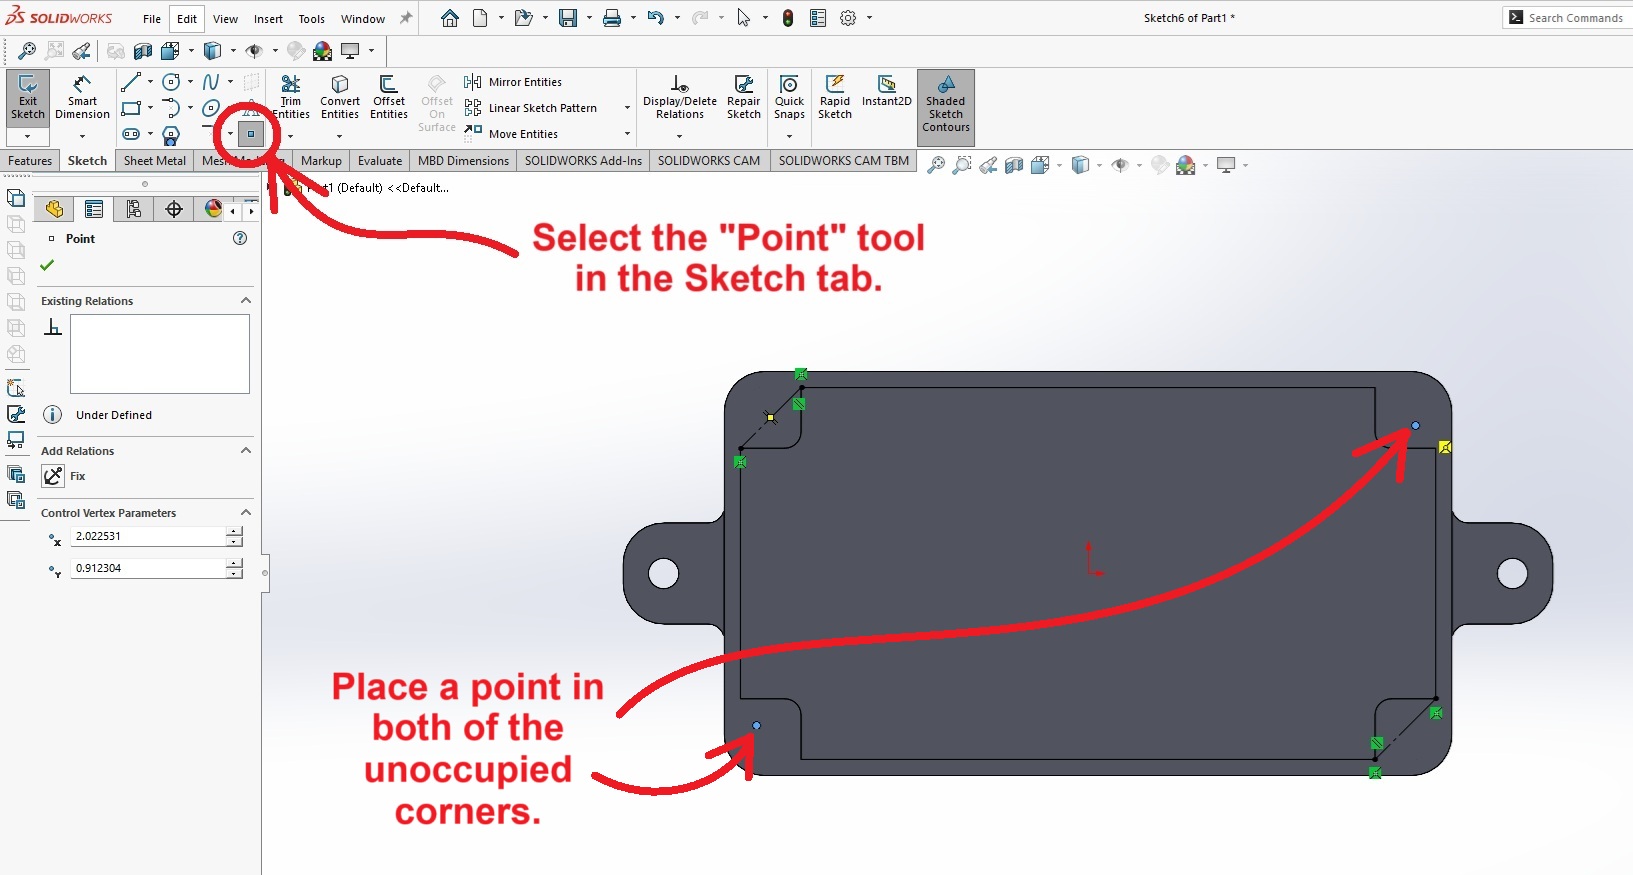
Task: Switch to the Features tab
Action: tap(30, 161)
